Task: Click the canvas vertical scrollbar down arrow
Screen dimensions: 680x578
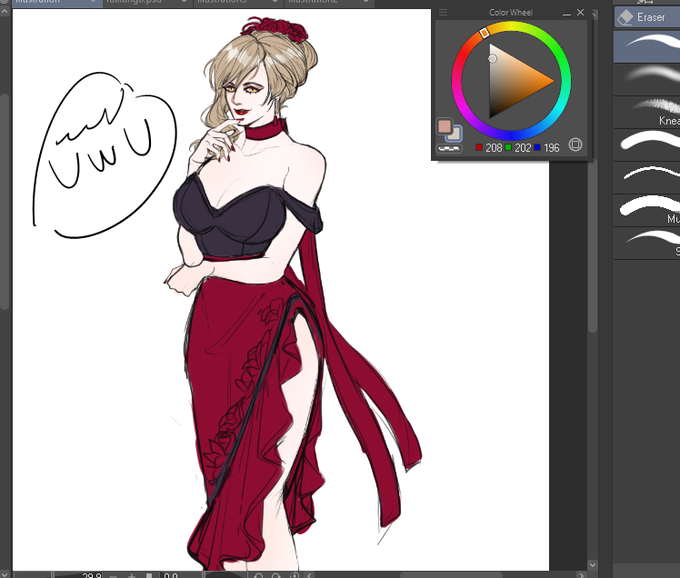Action: pos(592,565)
